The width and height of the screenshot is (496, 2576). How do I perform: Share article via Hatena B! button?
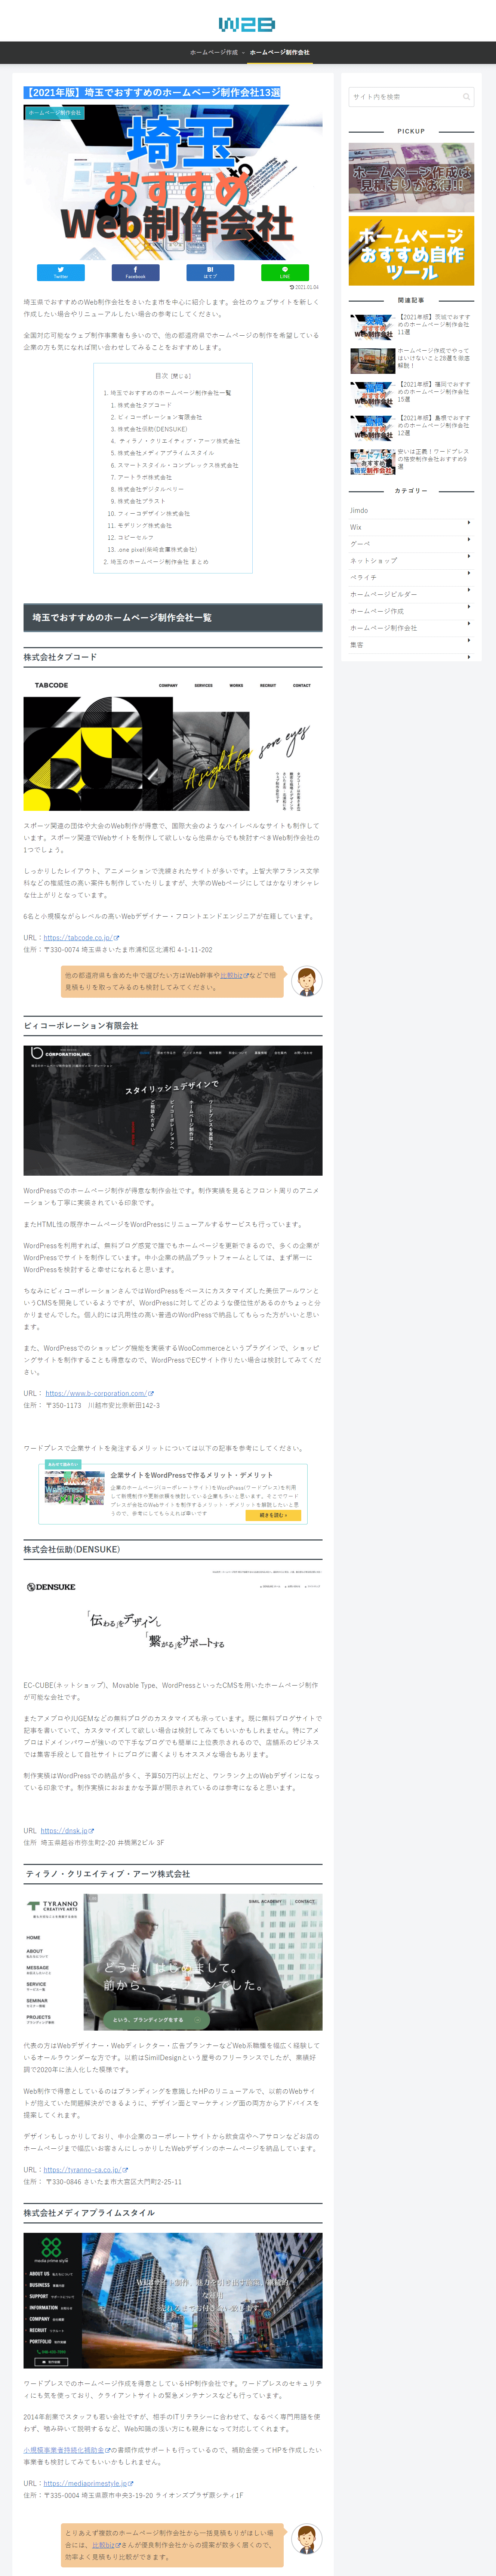[210, 272]
